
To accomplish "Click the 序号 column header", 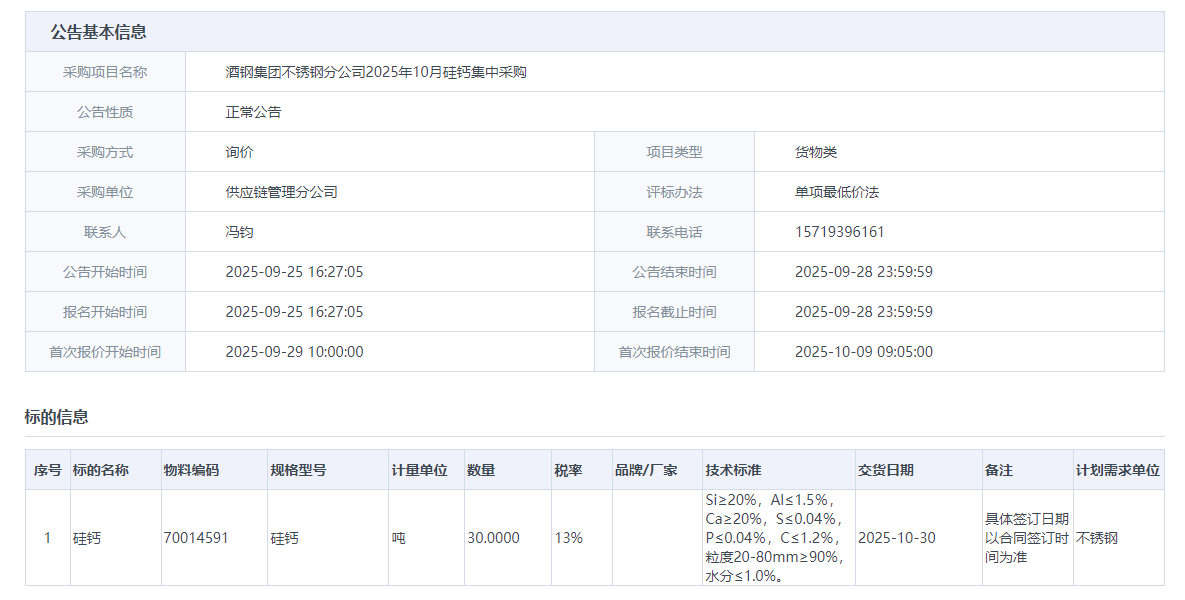I will [x=47, y=470].
